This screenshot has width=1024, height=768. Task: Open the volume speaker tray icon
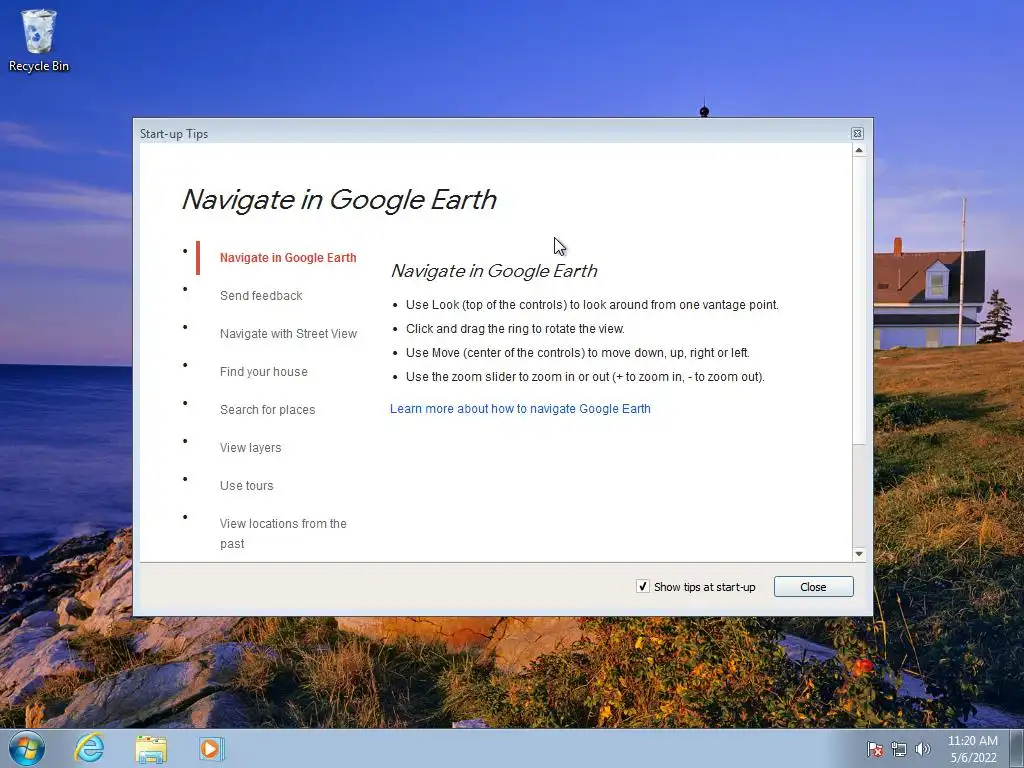923,749
